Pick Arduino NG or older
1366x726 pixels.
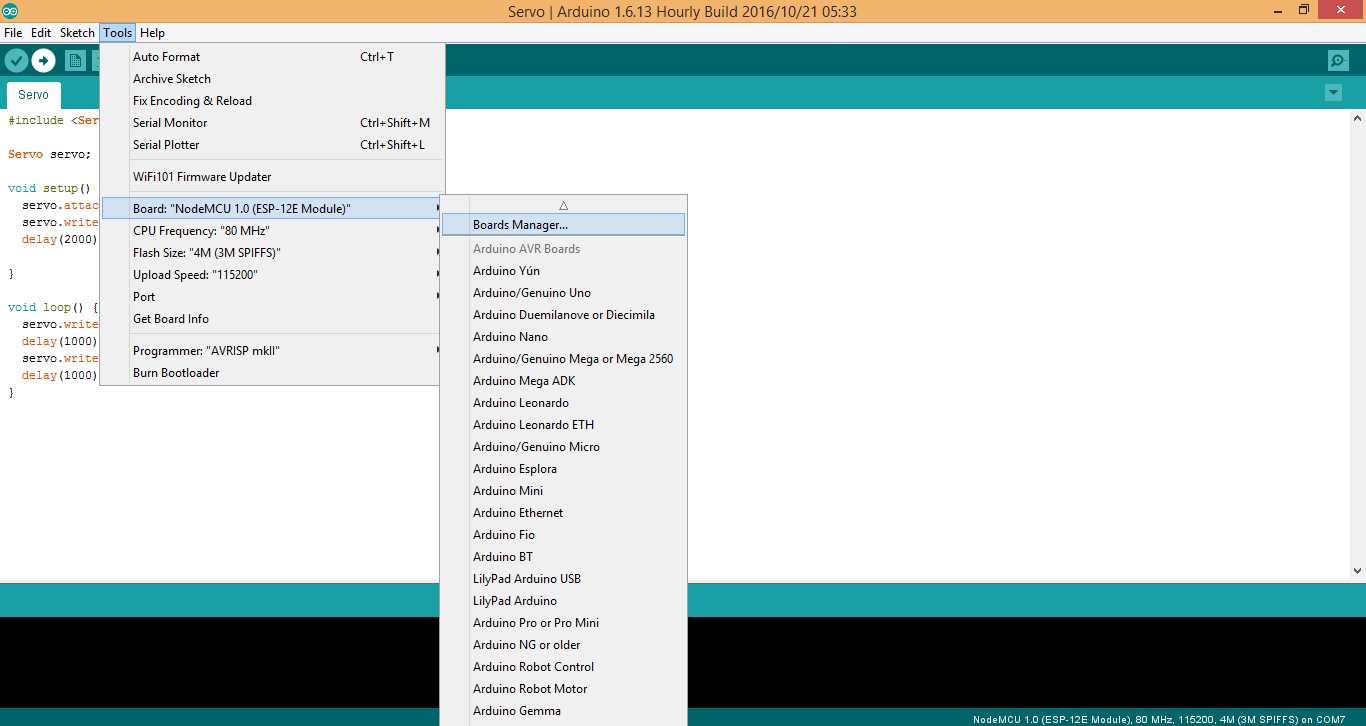563,645
